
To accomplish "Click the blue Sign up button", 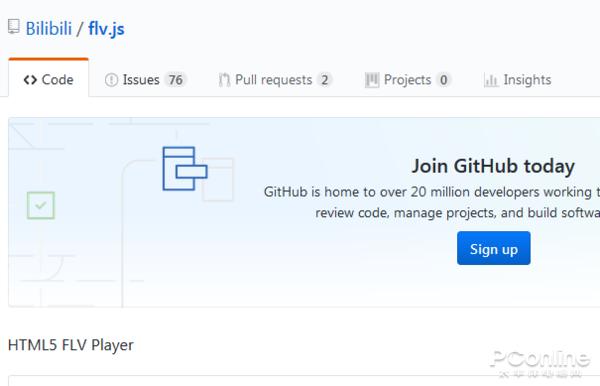I will click(494, 248).
